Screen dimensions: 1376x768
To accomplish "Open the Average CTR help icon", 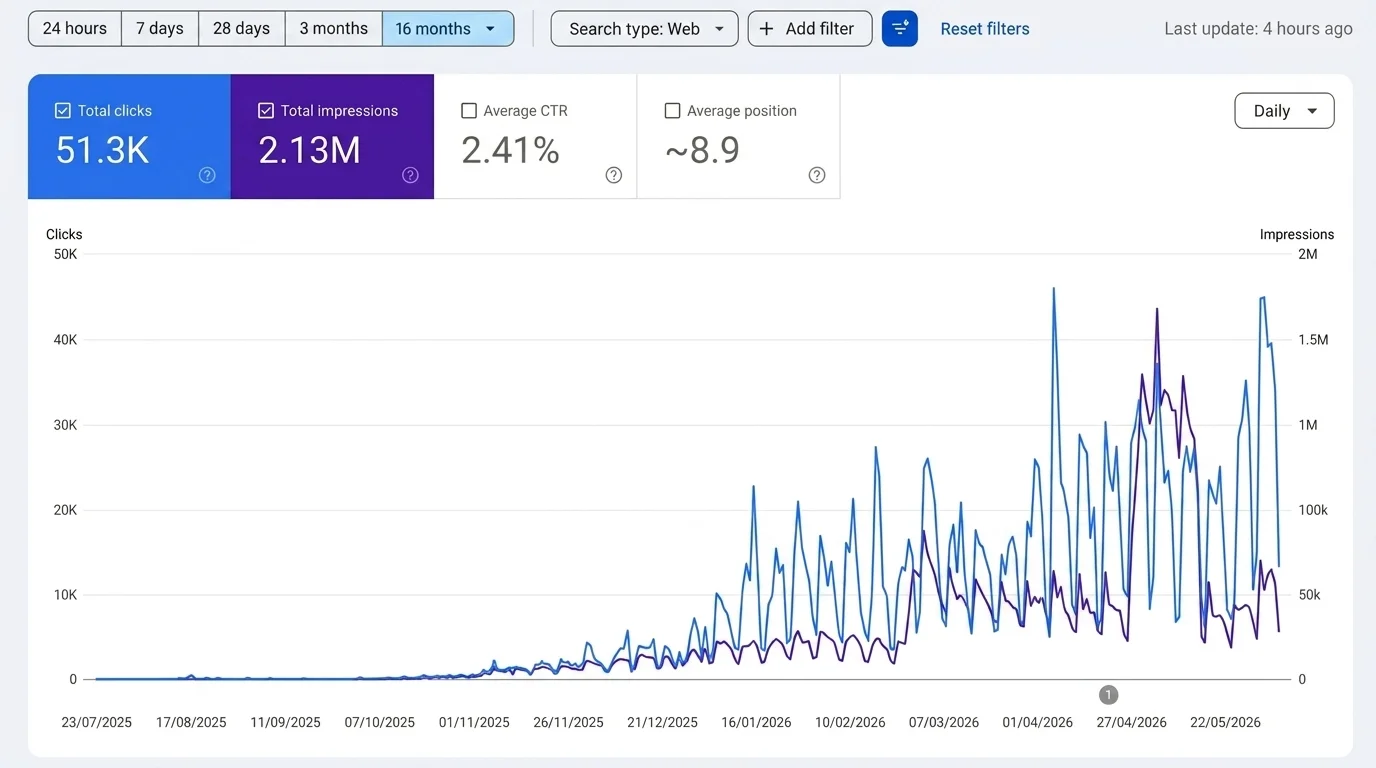I will pos(614,175).
